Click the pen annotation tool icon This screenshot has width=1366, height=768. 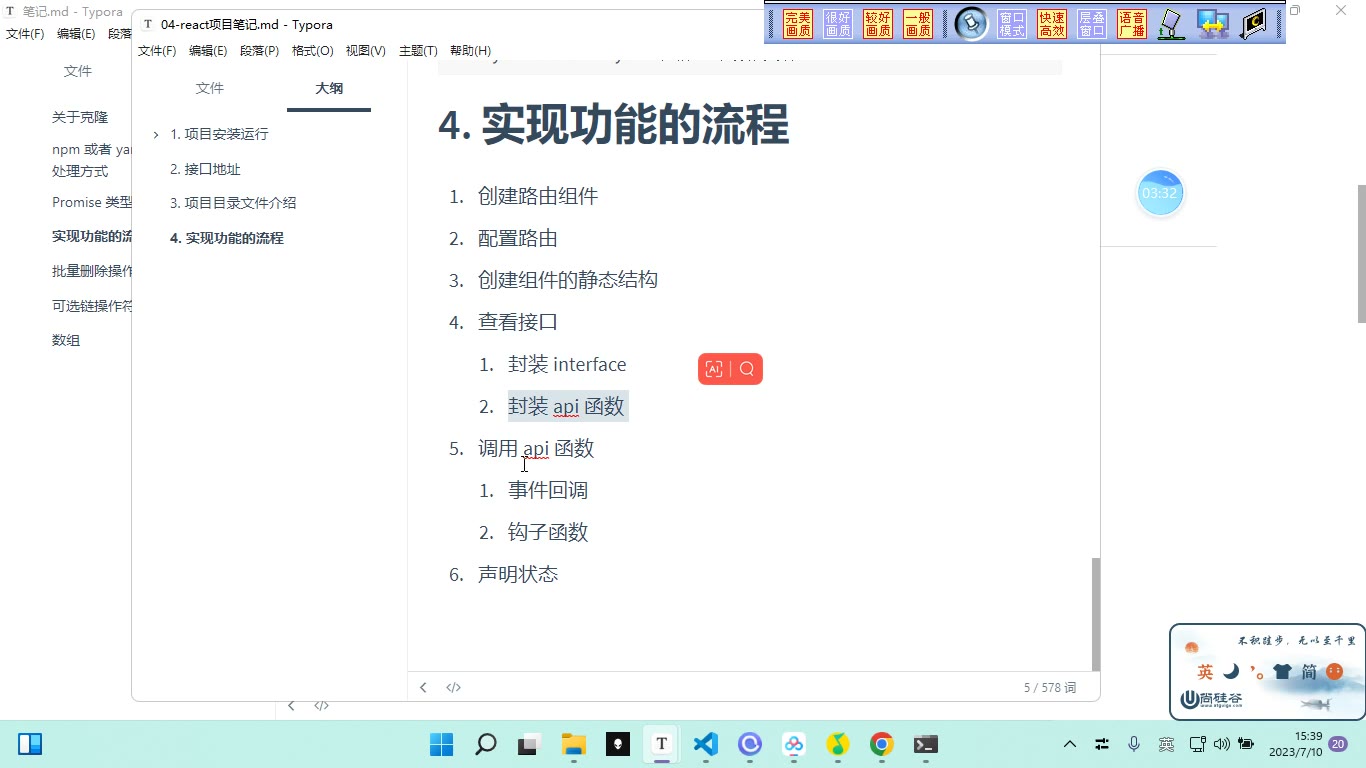coord(1171,24)
